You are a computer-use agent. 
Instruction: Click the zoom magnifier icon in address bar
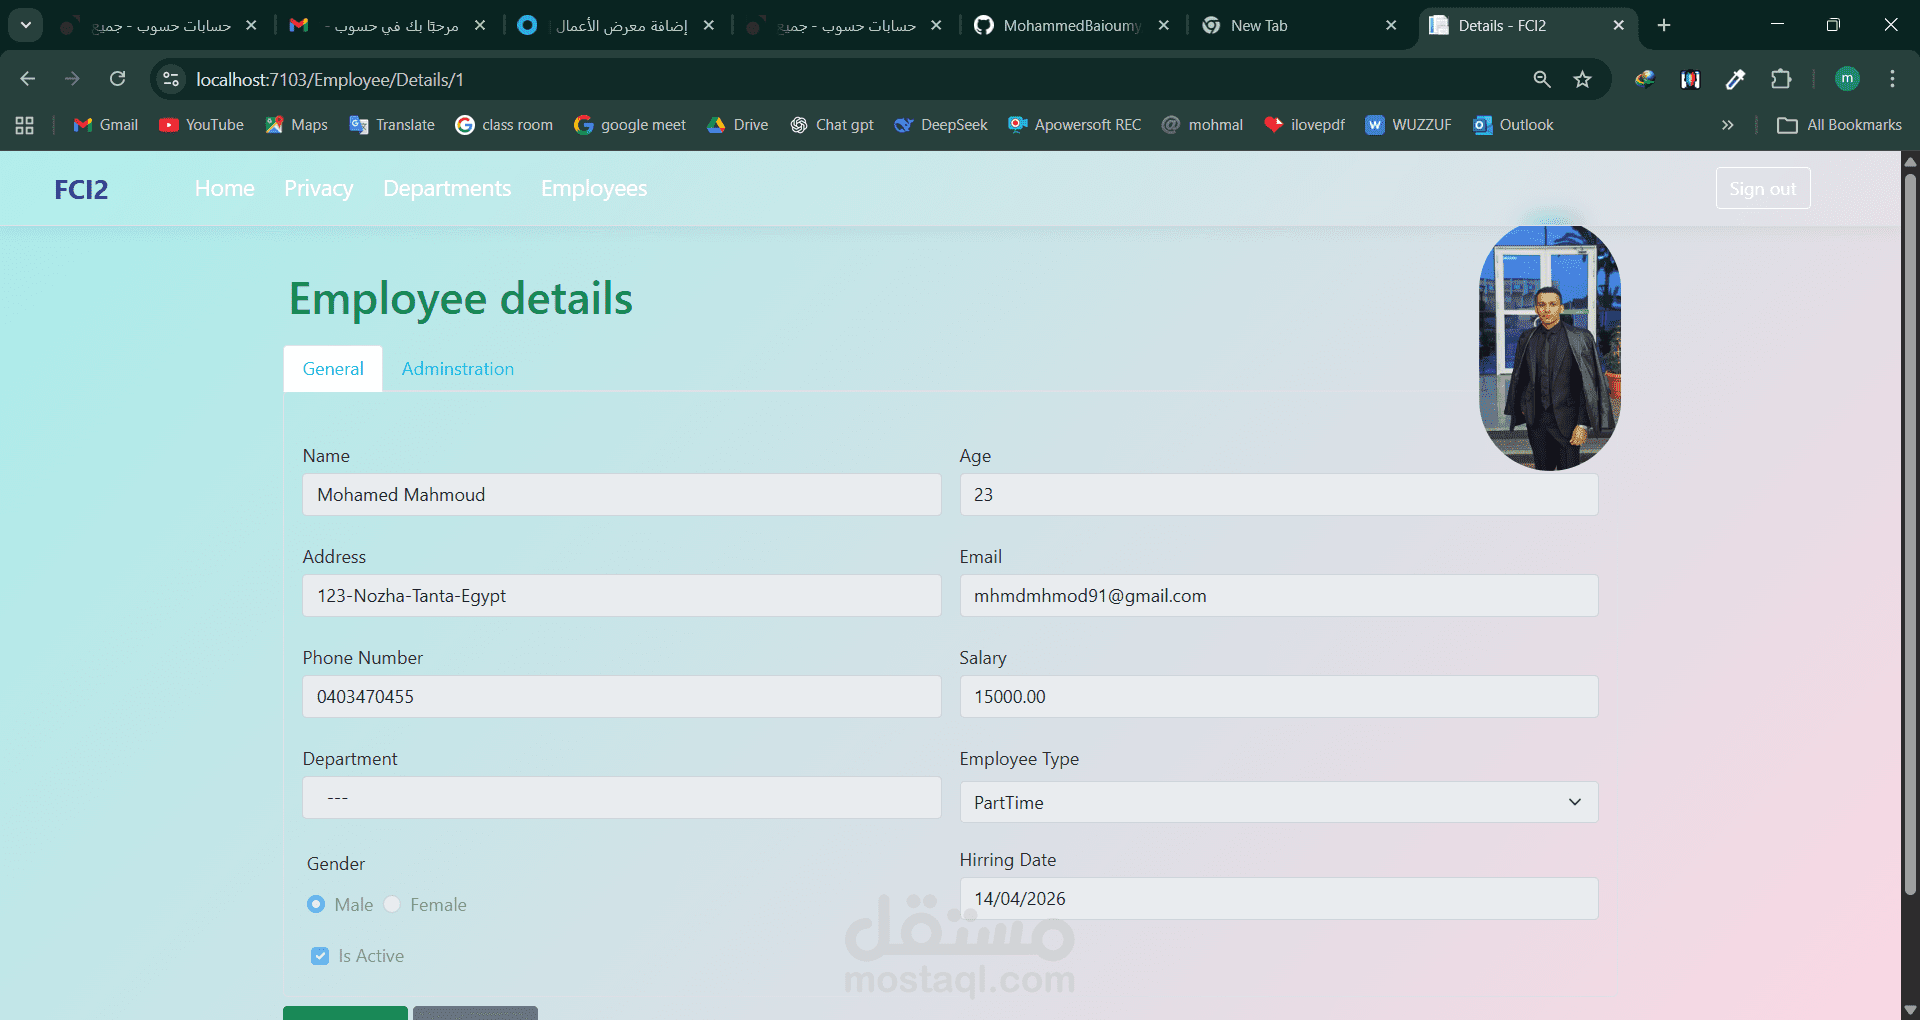coord(1542,79)
